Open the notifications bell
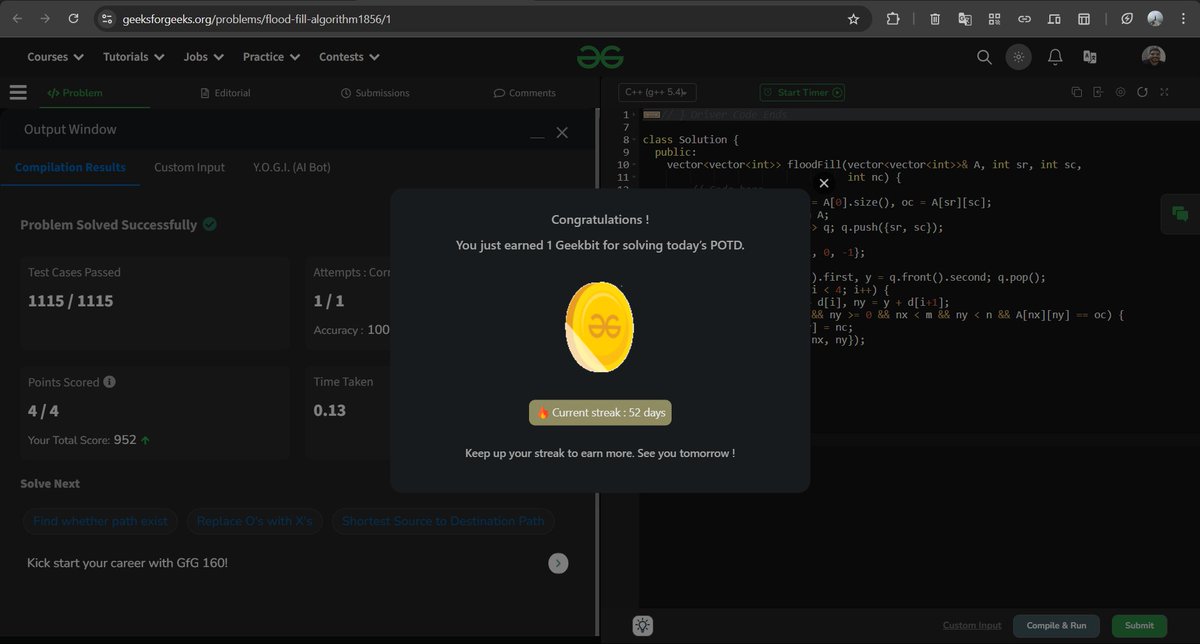 [x=1054, y=57]
